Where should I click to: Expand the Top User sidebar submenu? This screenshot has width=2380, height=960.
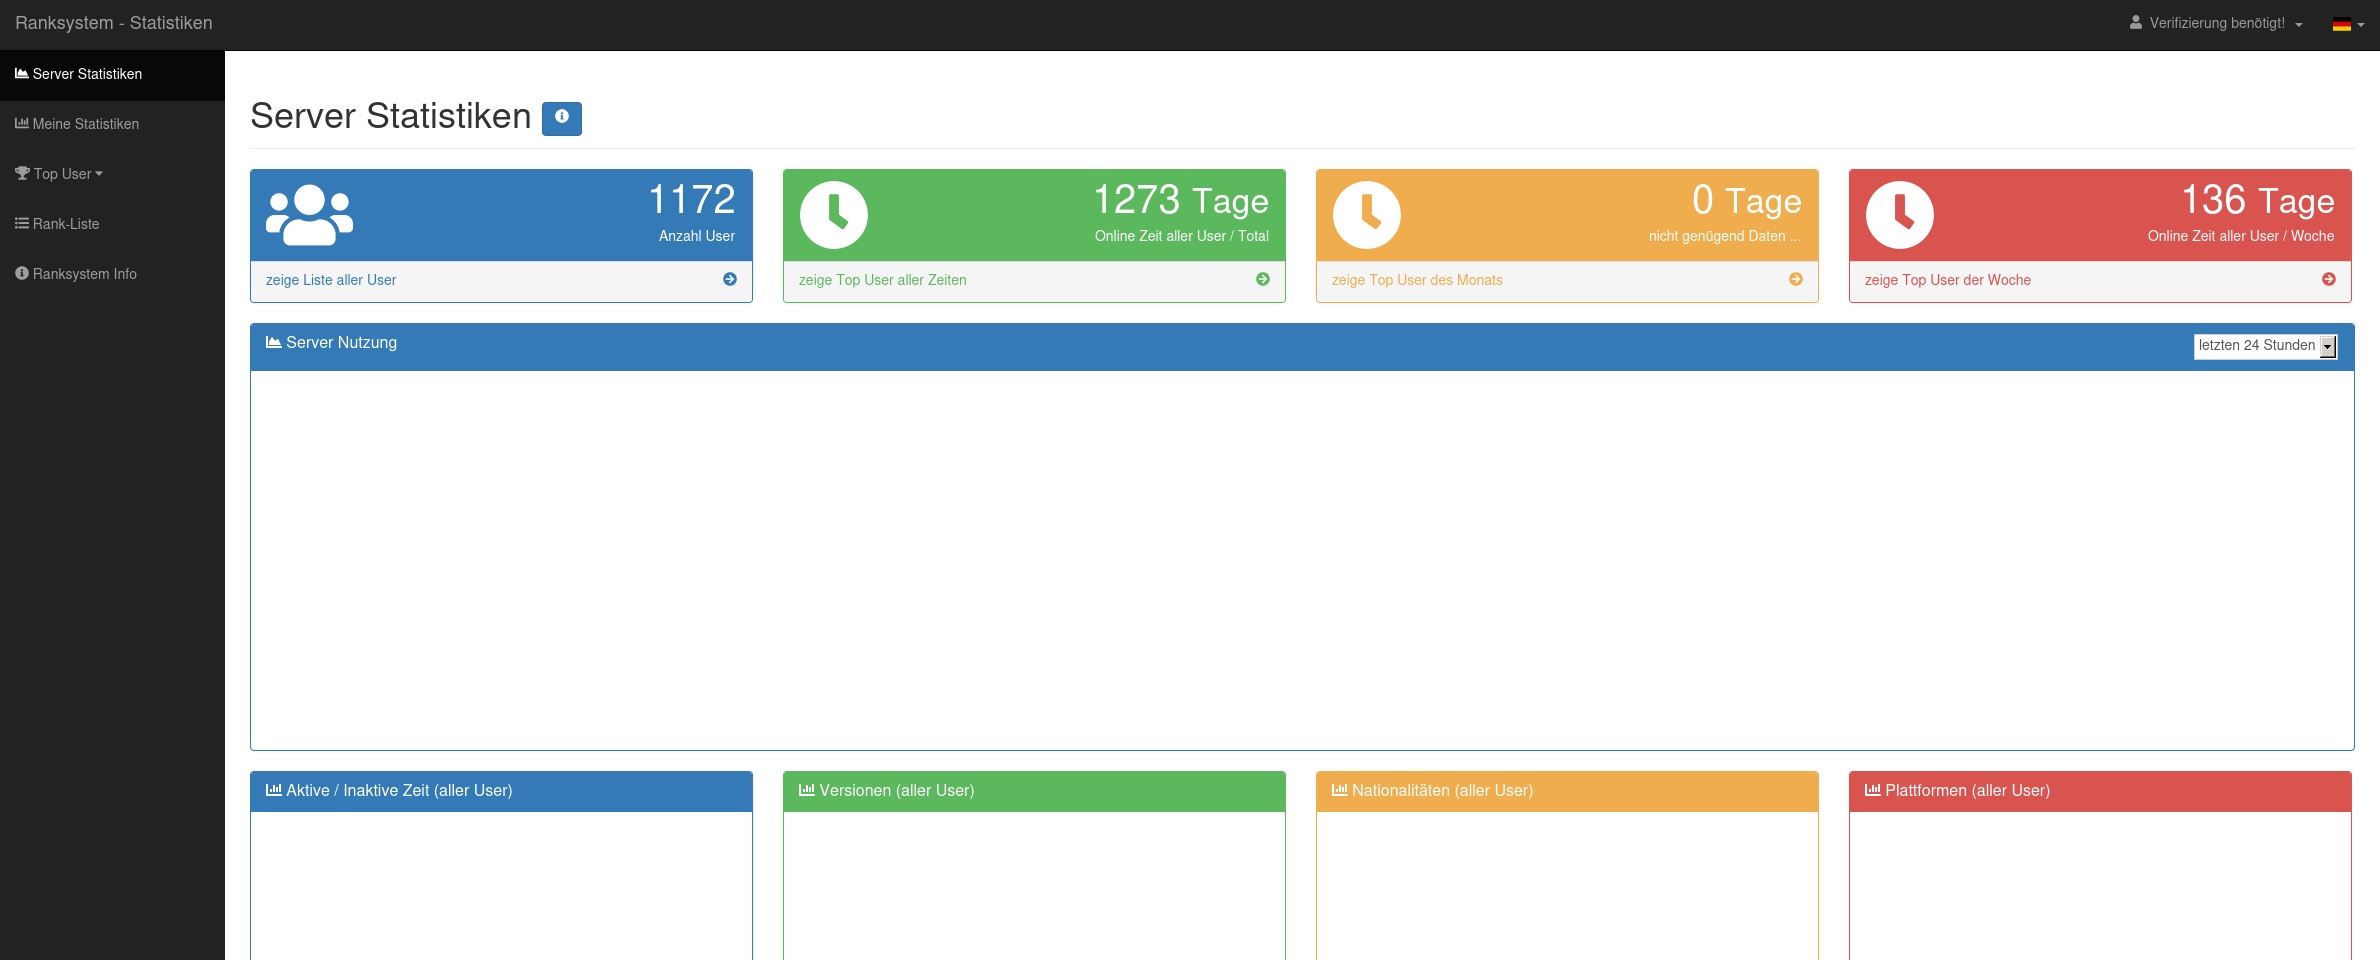point(112,174)
